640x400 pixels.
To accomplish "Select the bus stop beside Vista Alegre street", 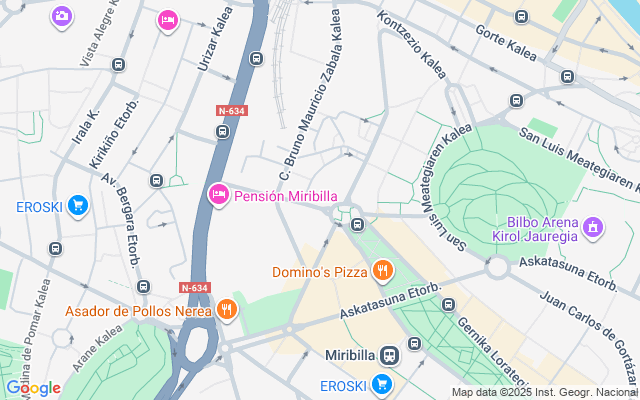I will click(118, 64).
